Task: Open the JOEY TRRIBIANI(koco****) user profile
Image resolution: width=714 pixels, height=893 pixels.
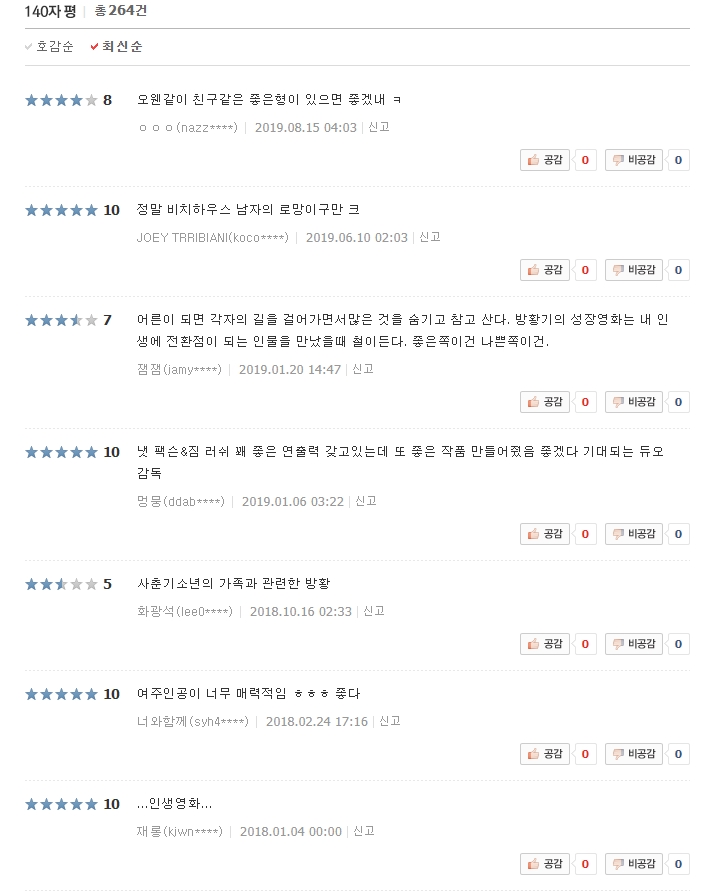Action: click(212, 237)
